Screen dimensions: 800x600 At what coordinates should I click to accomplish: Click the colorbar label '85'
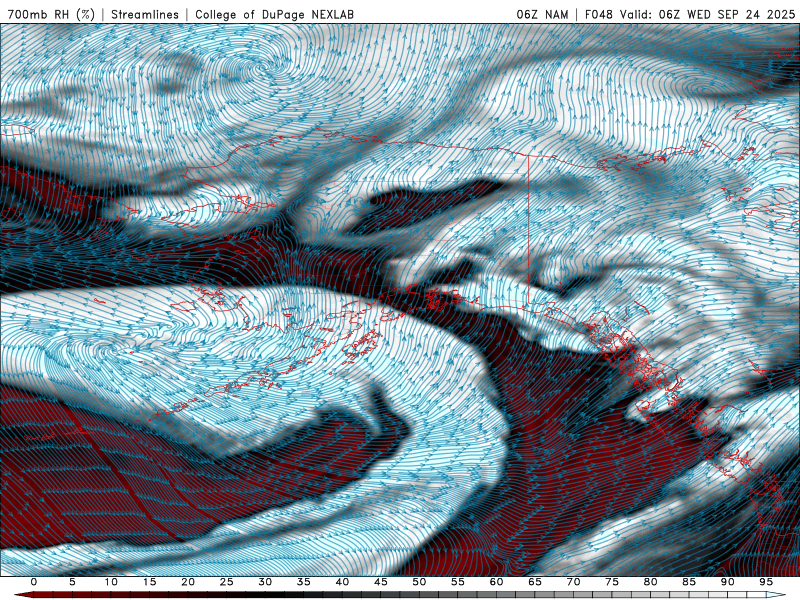[689, 582]
